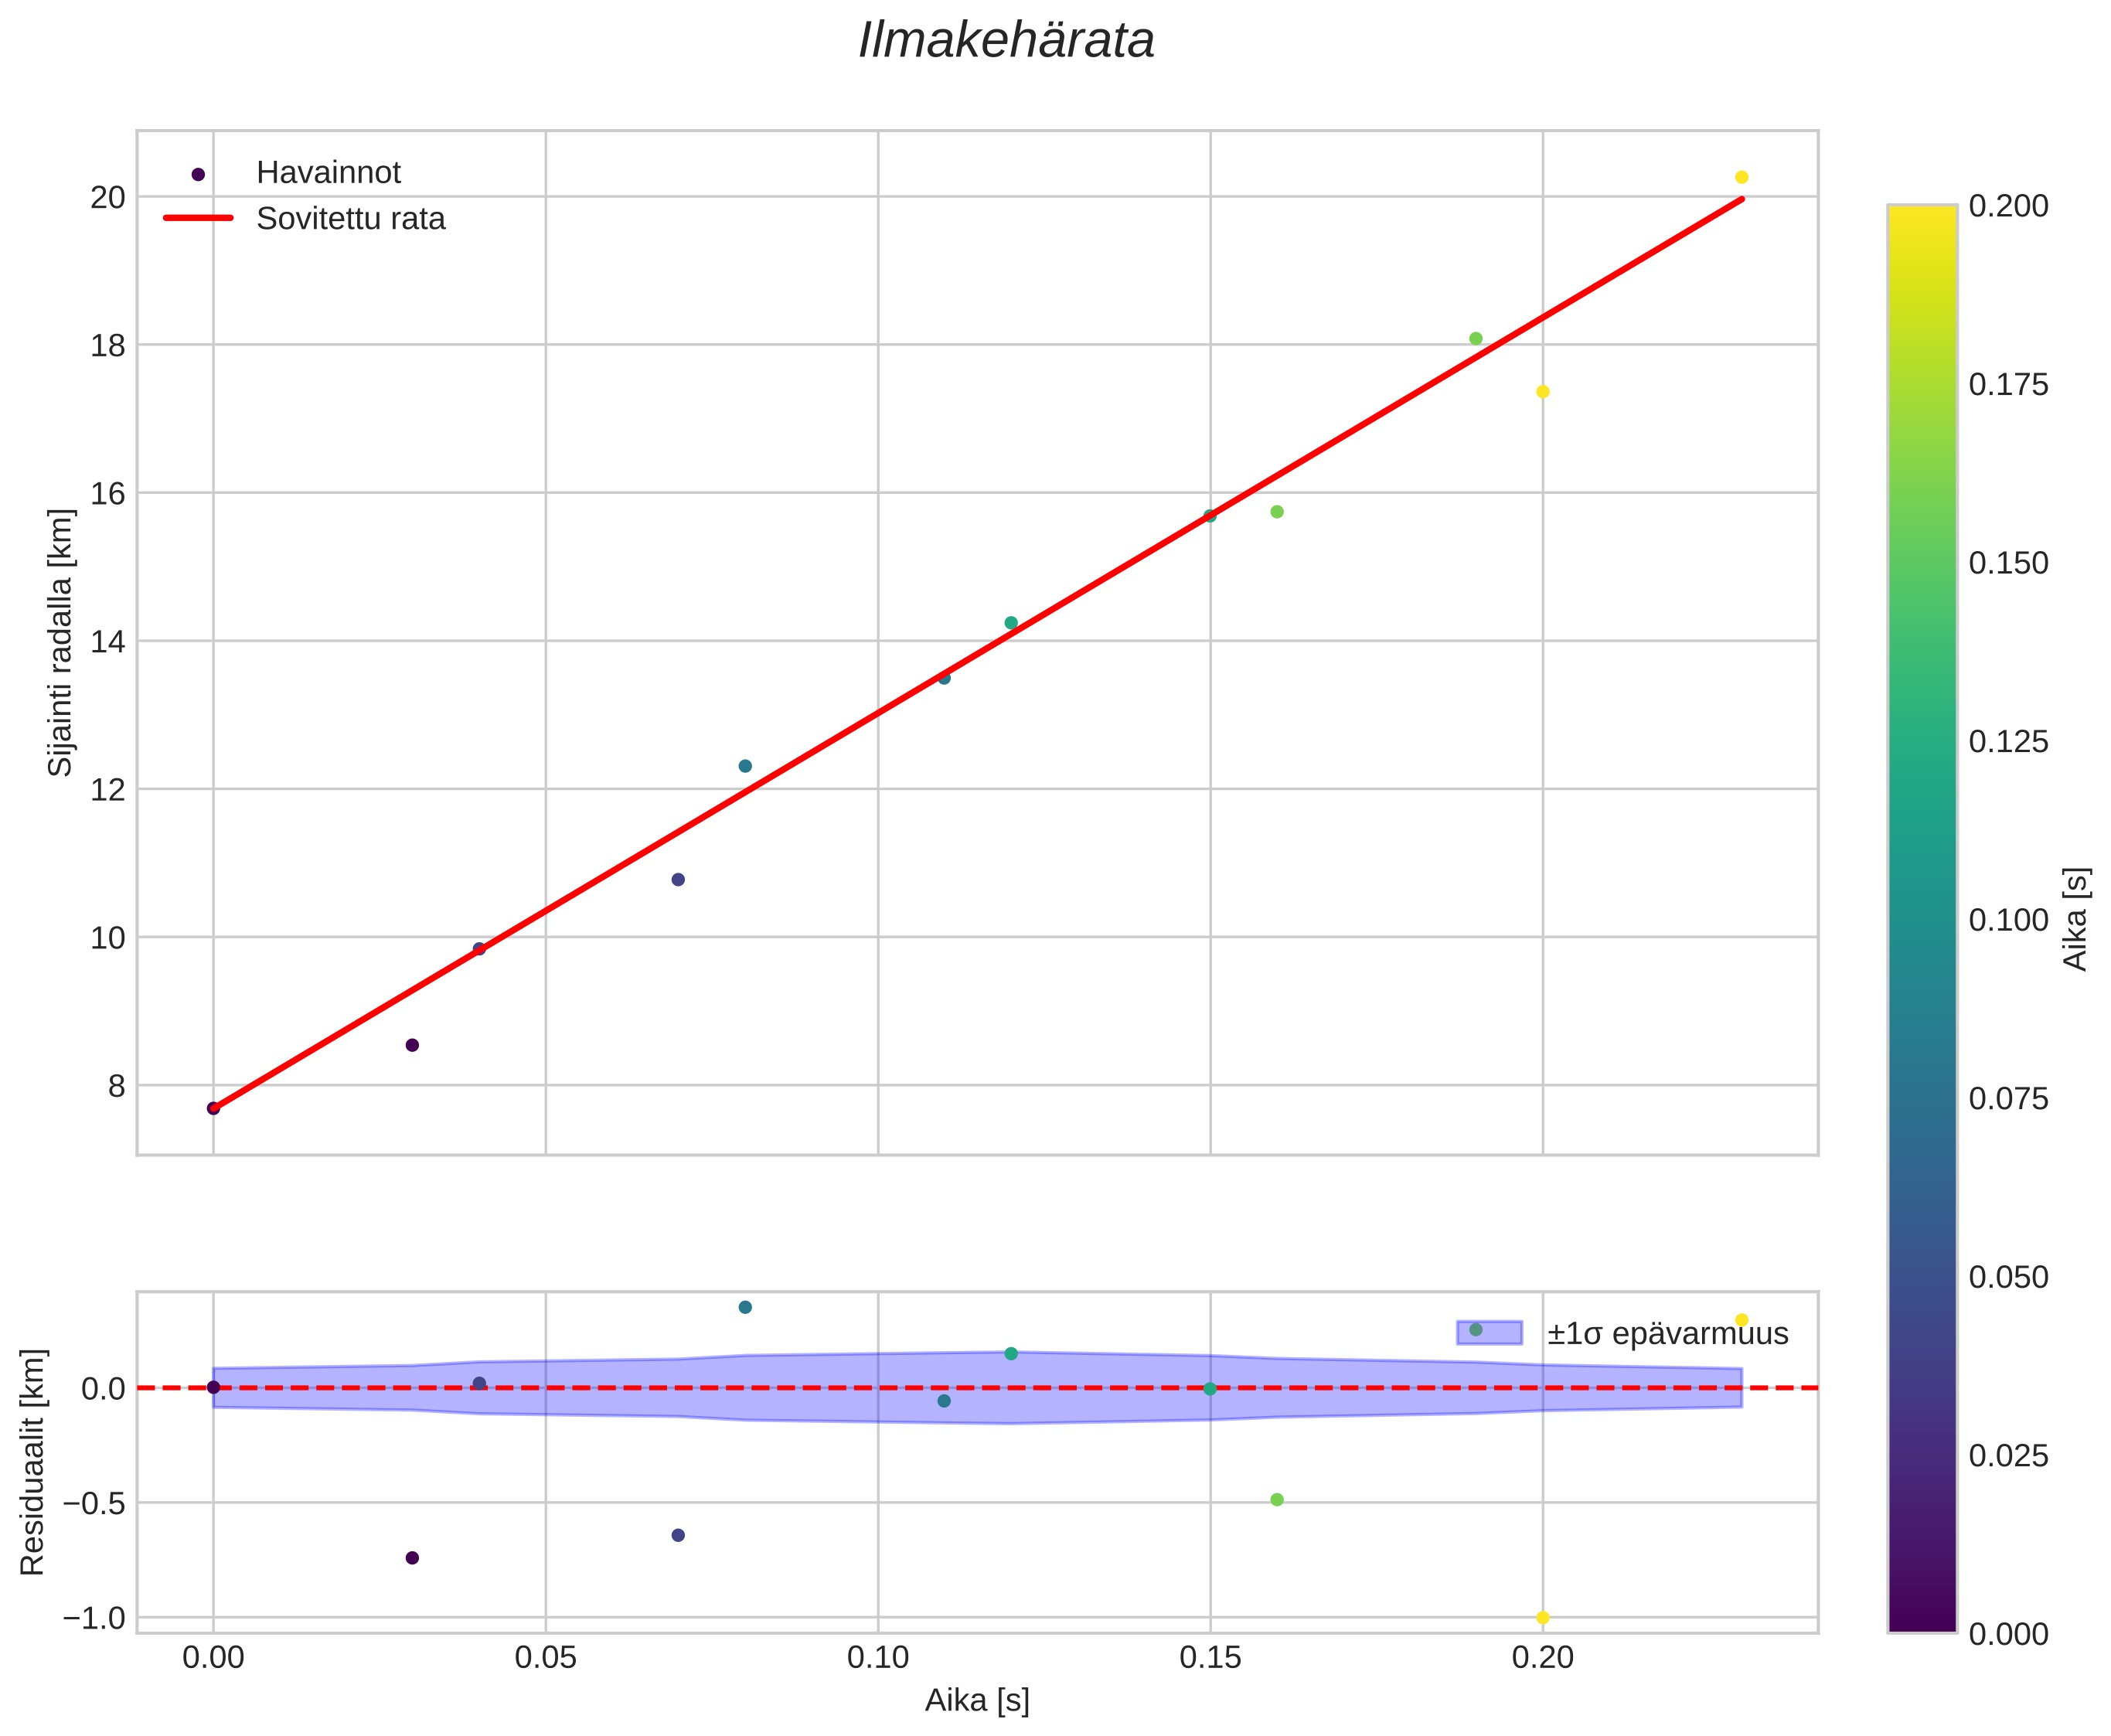Click the yellow top-right data point above 20

tap(1741, 177)
